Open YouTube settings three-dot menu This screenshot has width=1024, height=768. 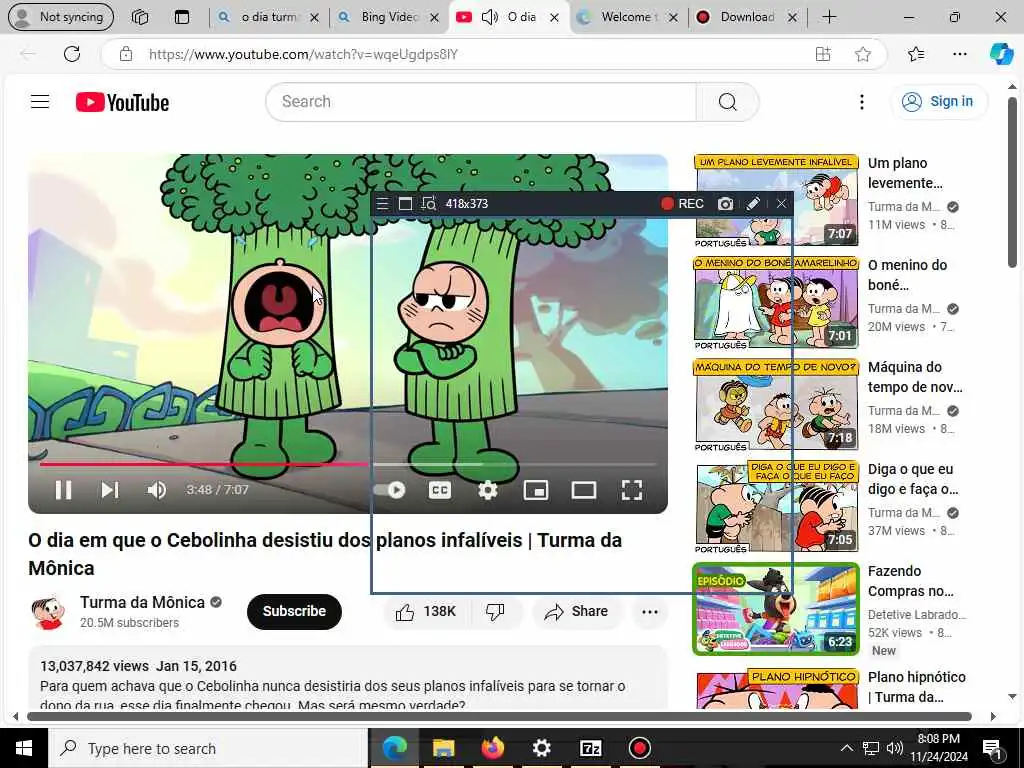(862, 102)
